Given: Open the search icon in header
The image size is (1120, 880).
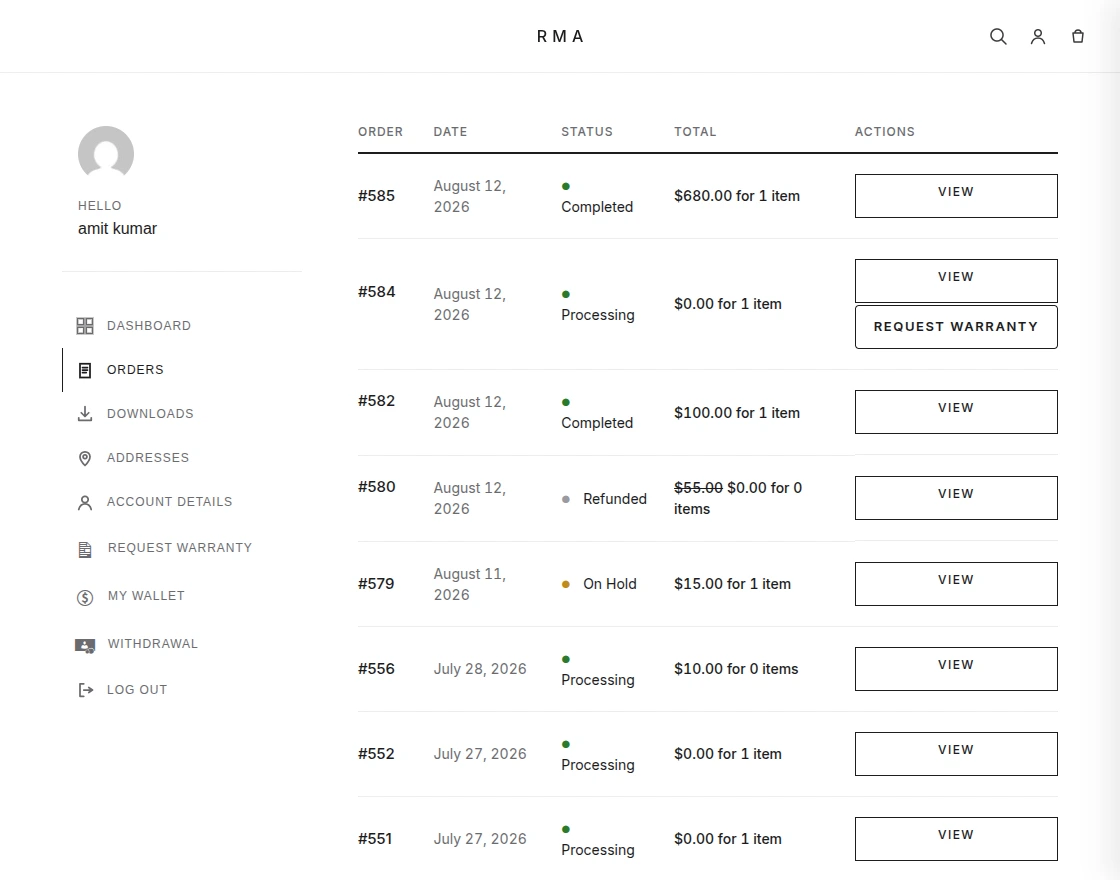Looking at the screenshot, I should [998, 36].
